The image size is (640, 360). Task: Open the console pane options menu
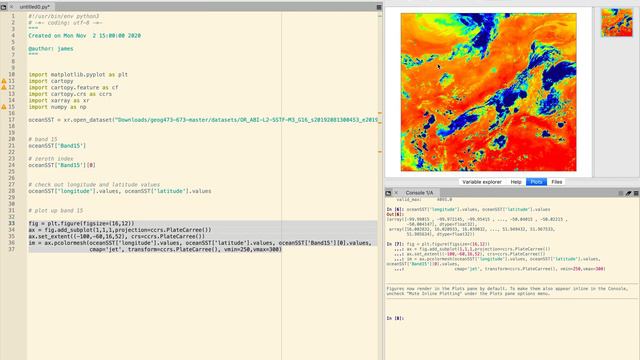636,193
